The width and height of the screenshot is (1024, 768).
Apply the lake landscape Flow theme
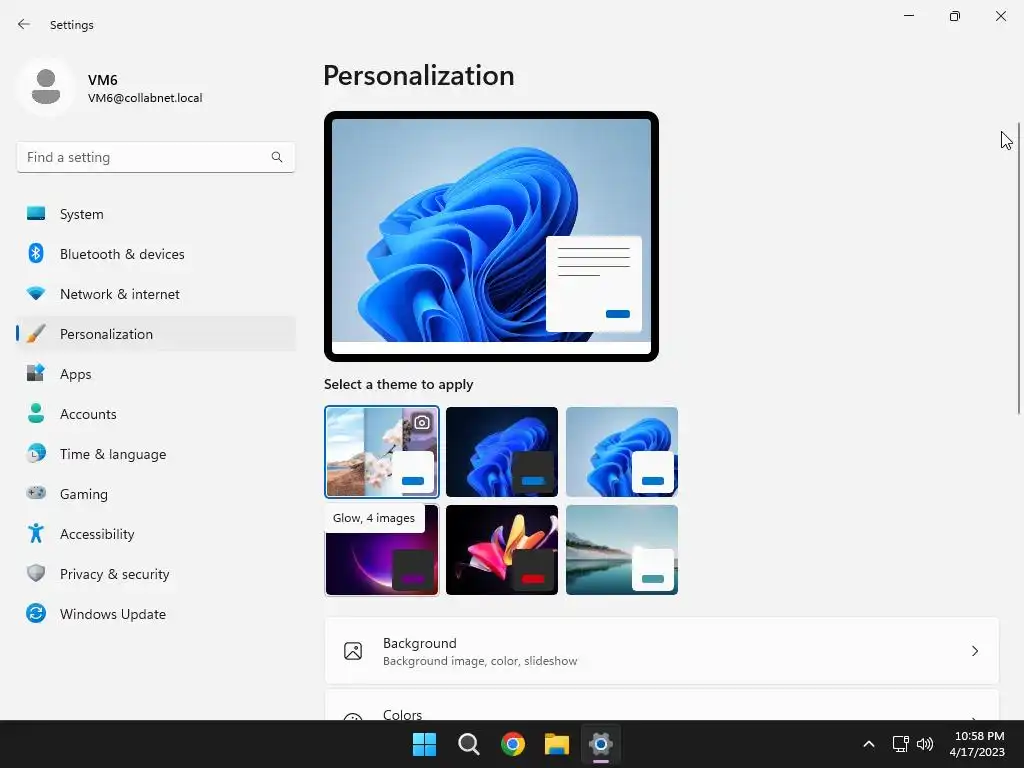622,550
